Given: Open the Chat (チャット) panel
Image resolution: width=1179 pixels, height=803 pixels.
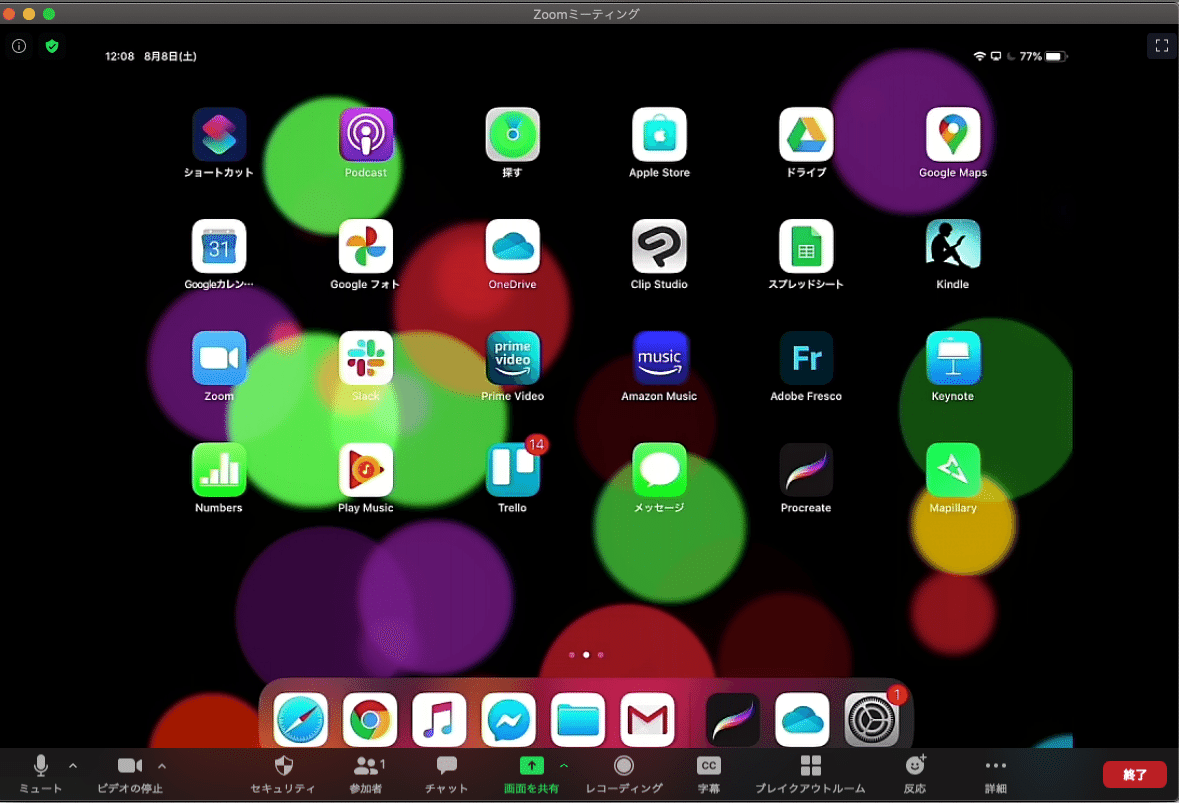Looking at the screenshot, I should coord(447,774).
